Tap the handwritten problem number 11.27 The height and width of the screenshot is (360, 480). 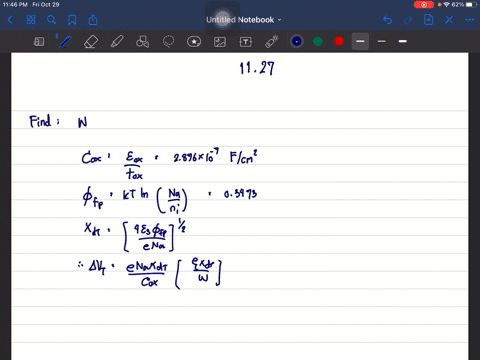(257, 68)
